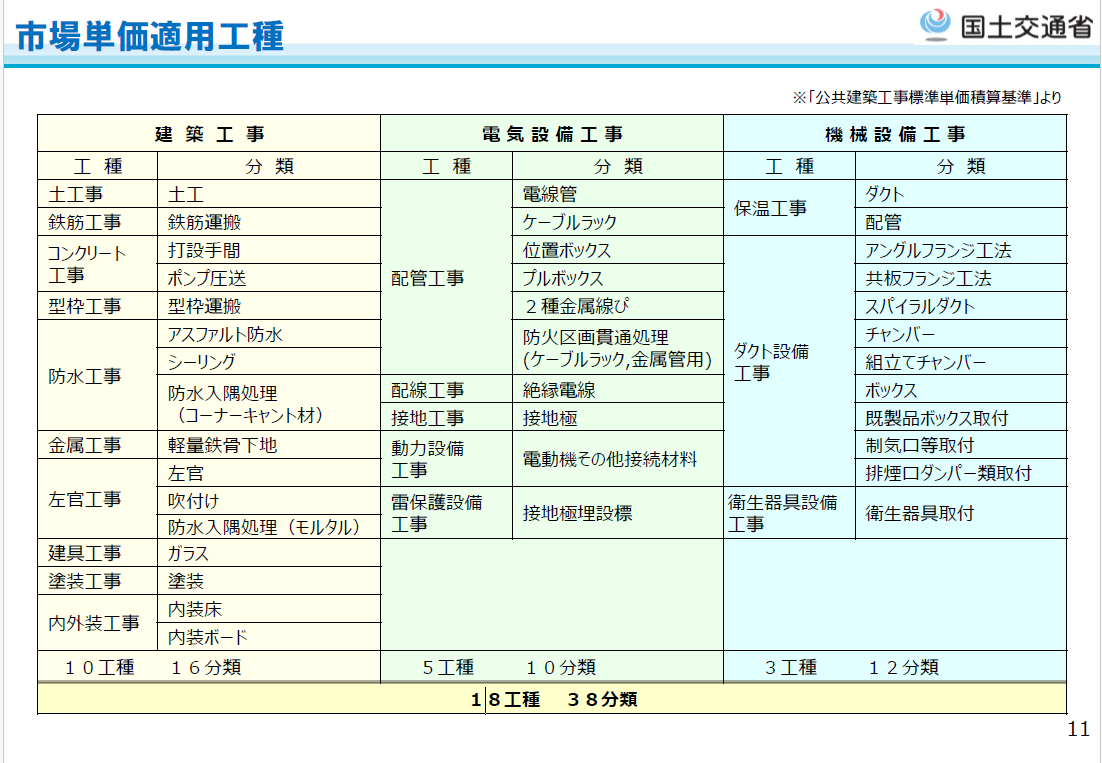The height and width of the screenshot is (763, 1102).
Task: Click the 鉄筋運搬 cell
Action: [269, 222]
